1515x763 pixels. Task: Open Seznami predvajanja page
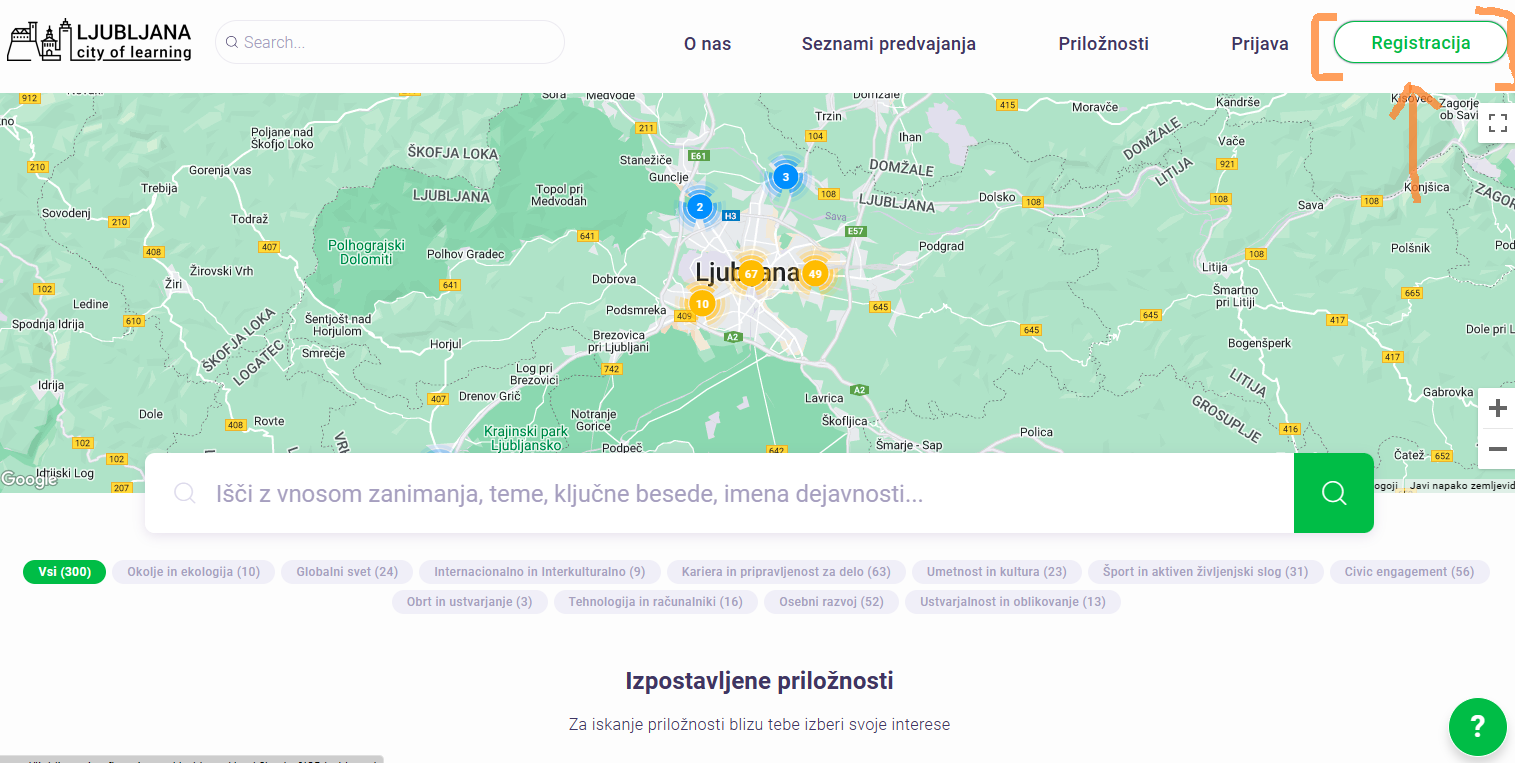click(x=888, y=43)
